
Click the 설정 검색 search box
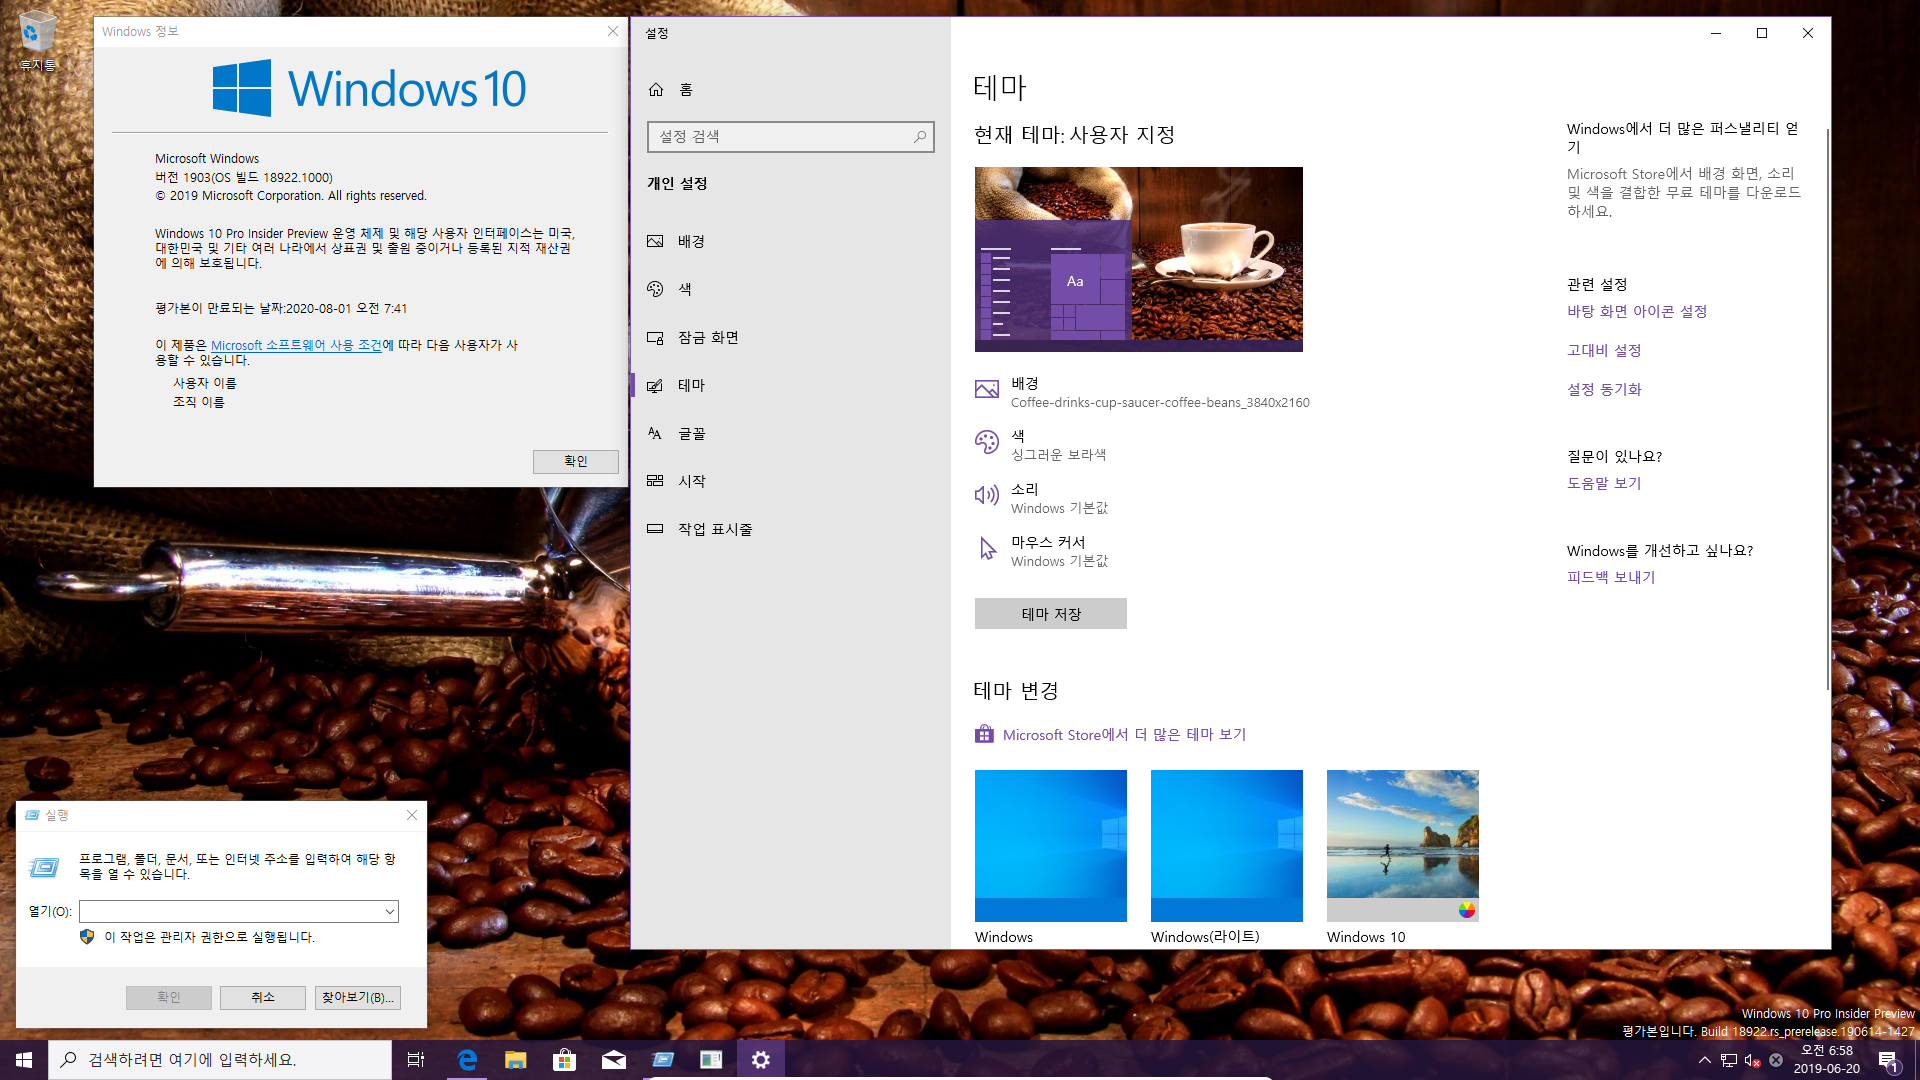[x=790, y=137]
